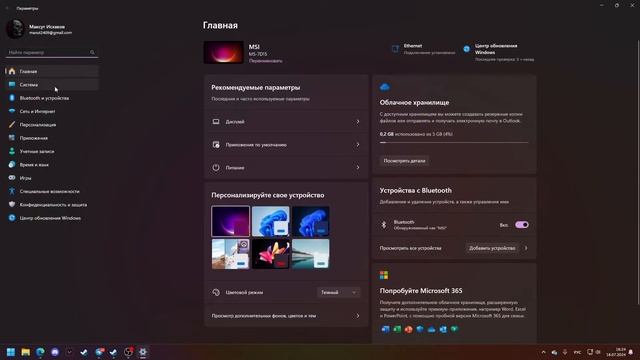
Task: Click the Word icon in Microsoft 365 card
Action: tap(385, 329)
